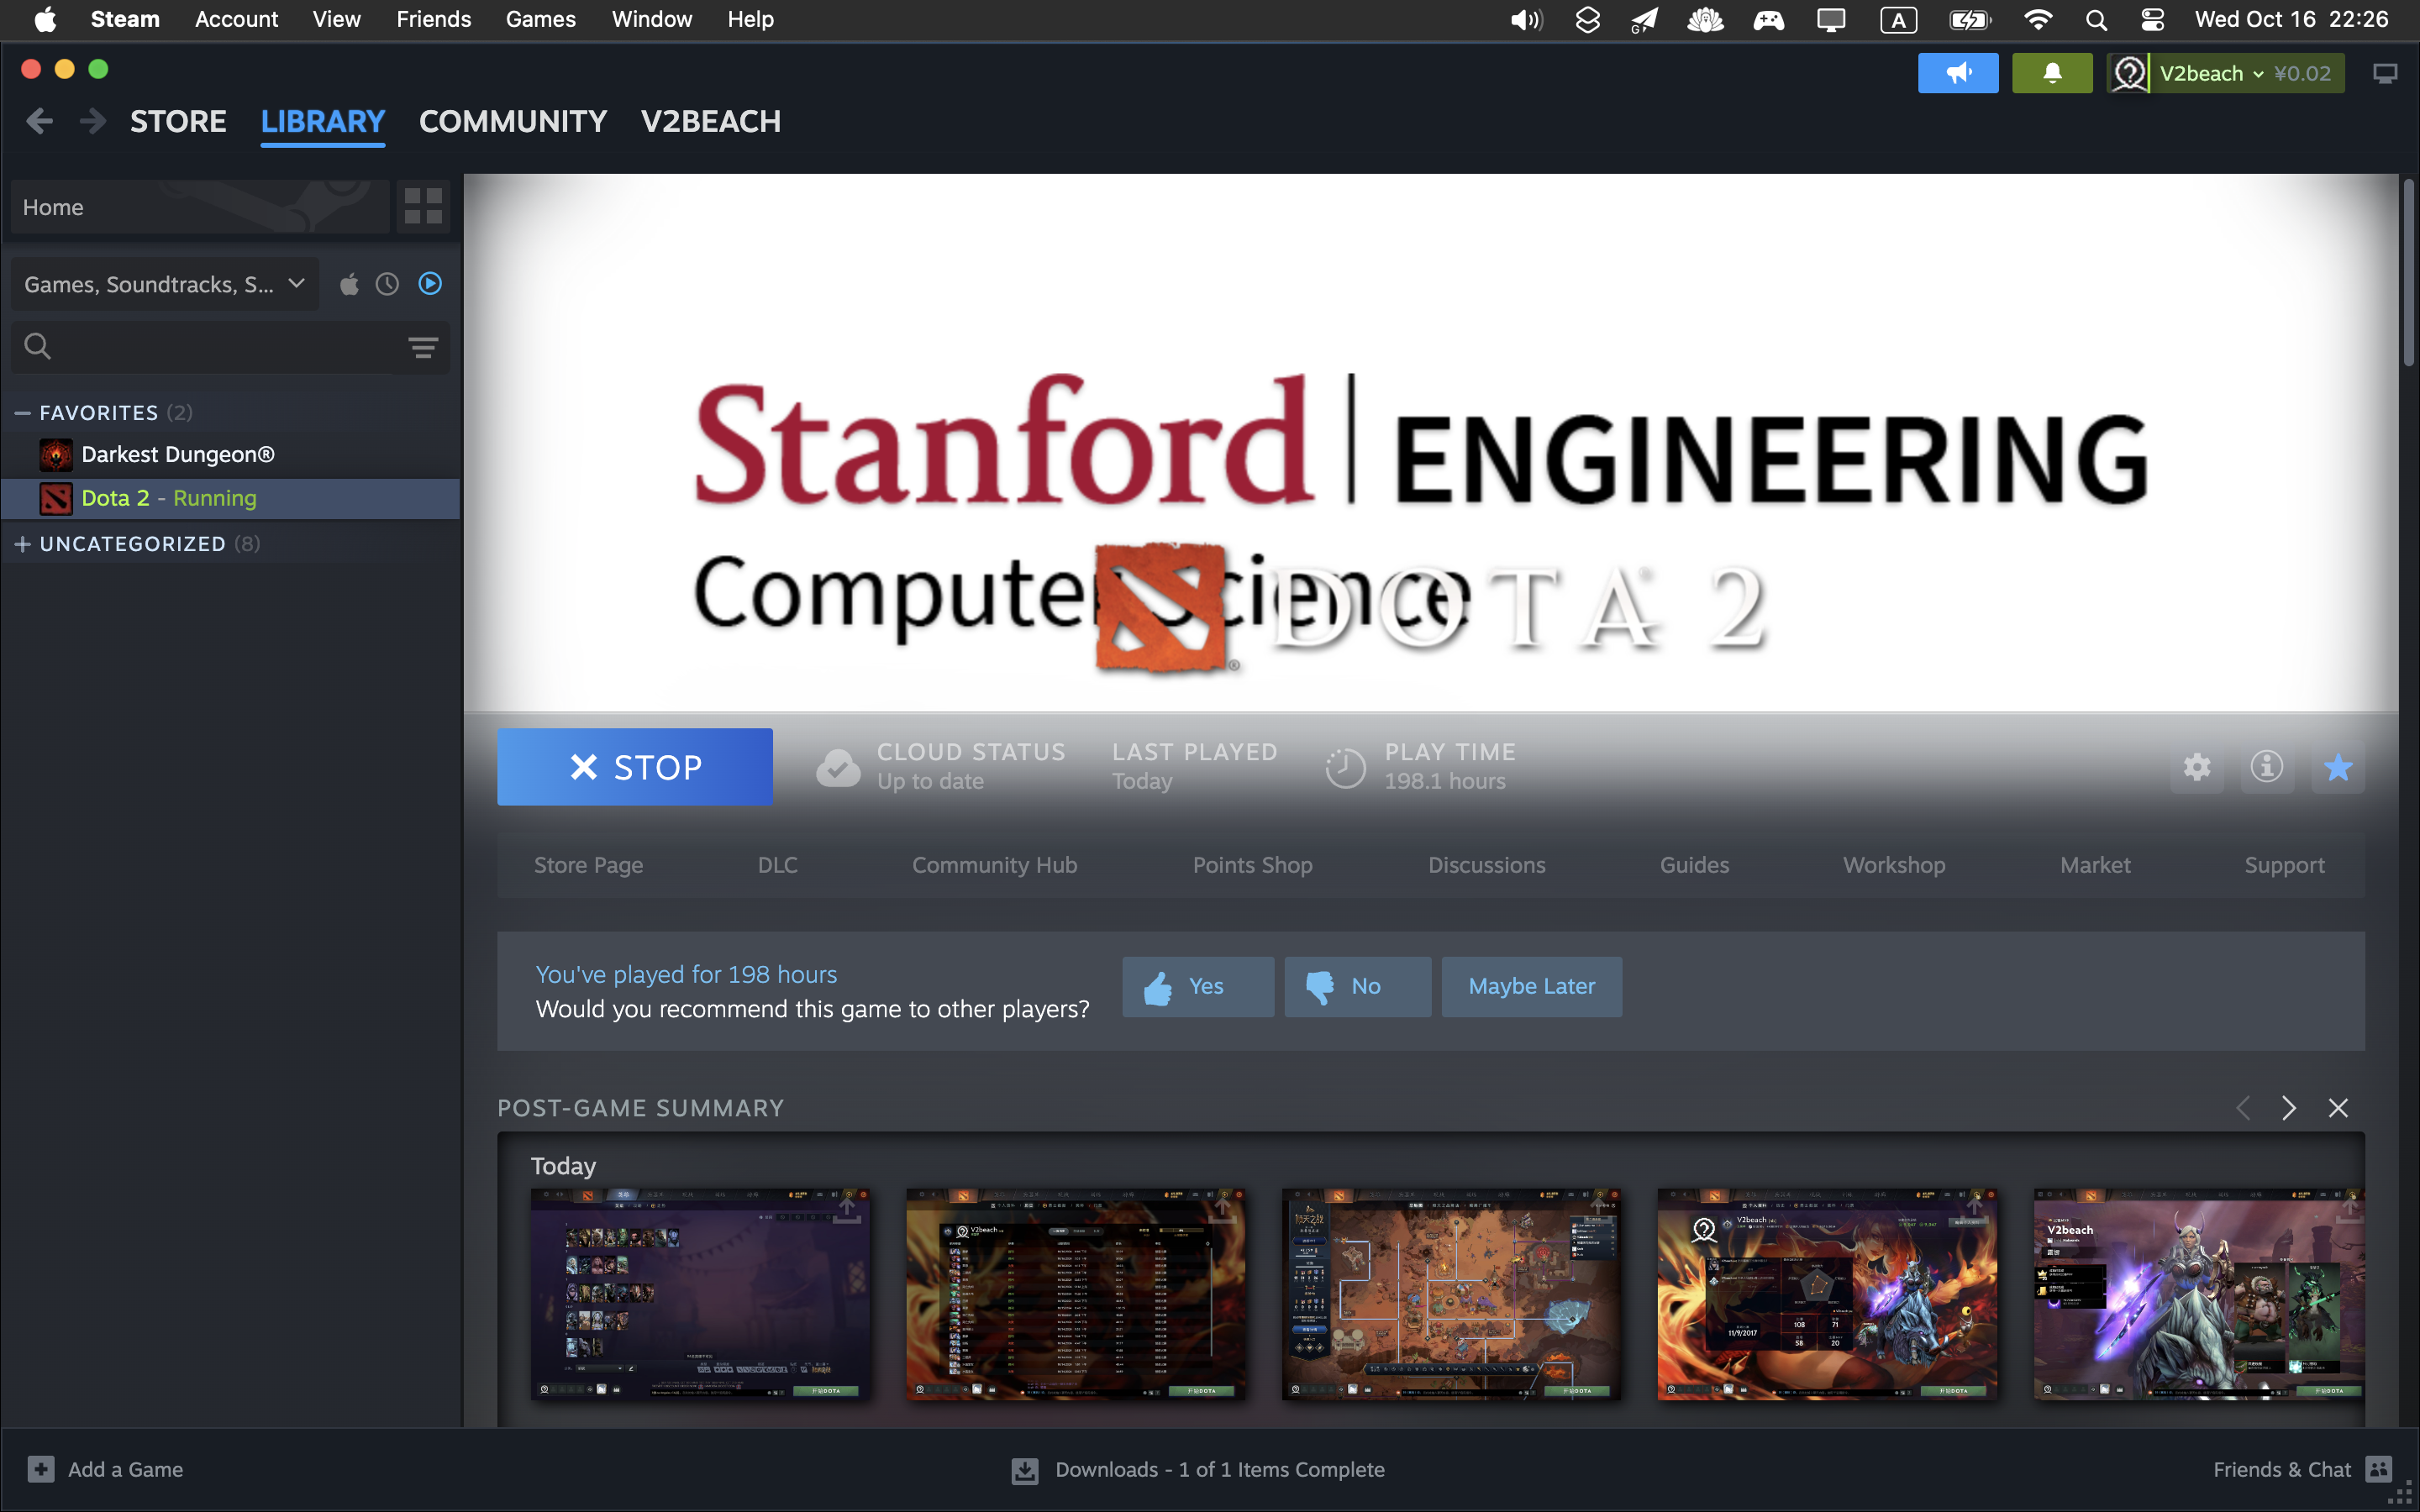Screen dimensions: 2420x1512
Task: Choose Maybe Later for review
Action: coord(1532,987)
